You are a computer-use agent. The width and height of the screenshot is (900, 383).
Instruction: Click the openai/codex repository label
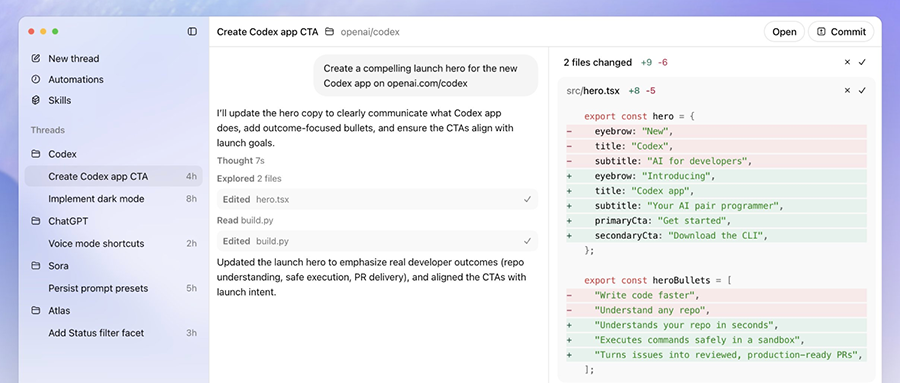point(370,32)
